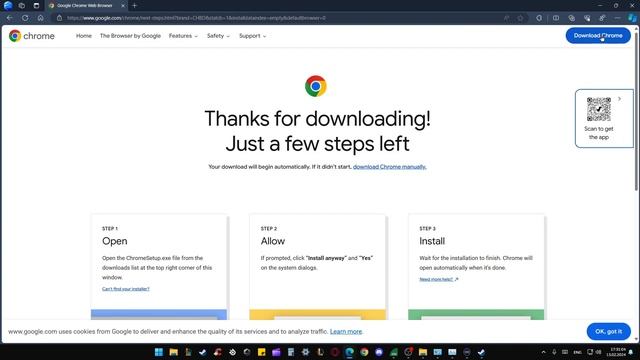Add page to favorites with star icon
This screenshot has height=360, width=640.
point(520,18)
